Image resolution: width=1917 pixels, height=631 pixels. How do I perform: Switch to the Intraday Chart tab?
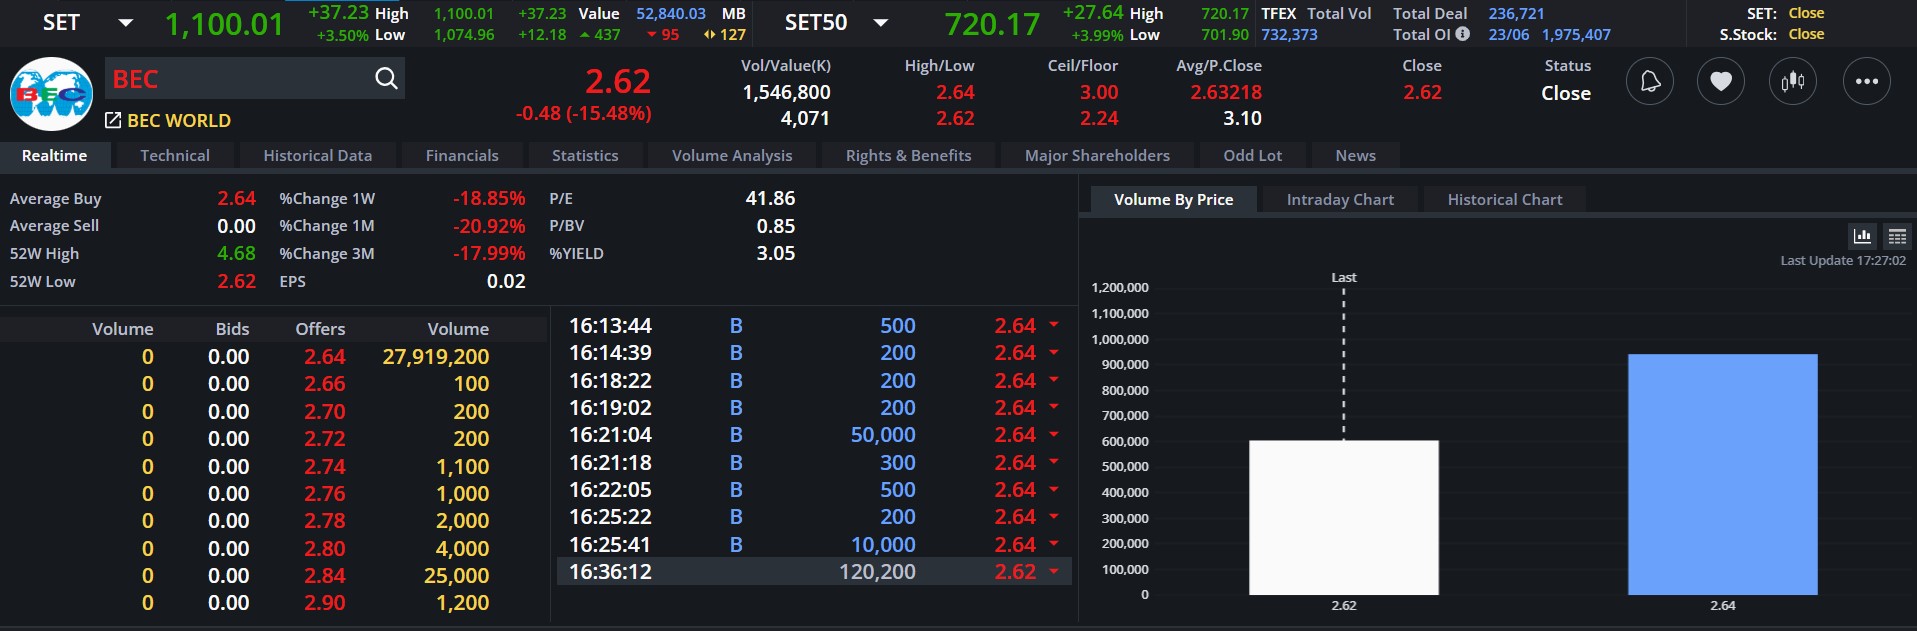1340,199
